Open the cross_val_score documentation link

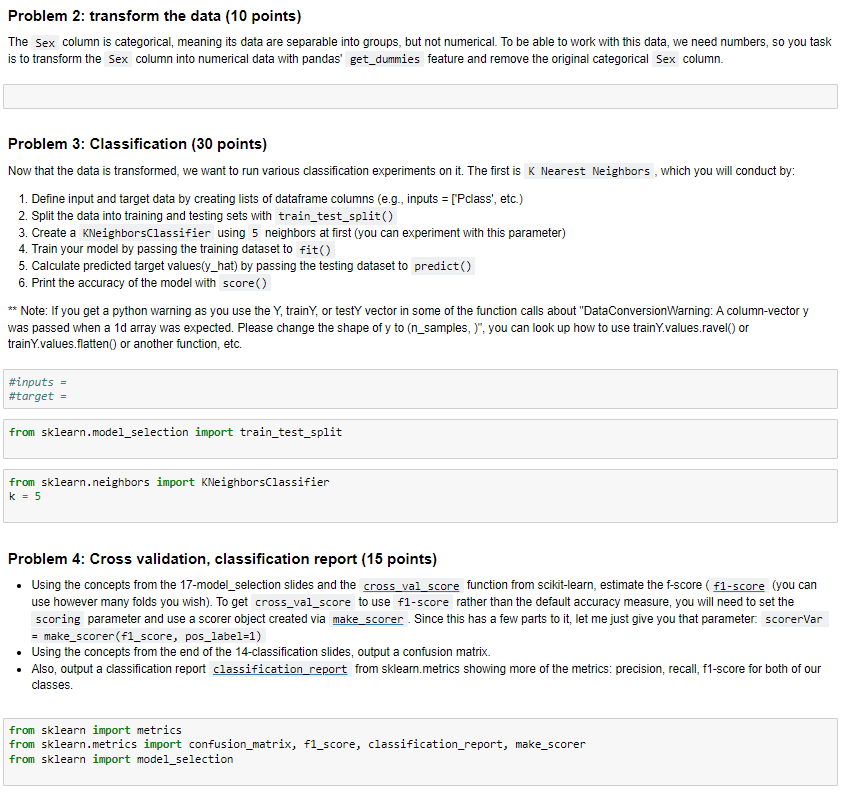coord(411,586)
